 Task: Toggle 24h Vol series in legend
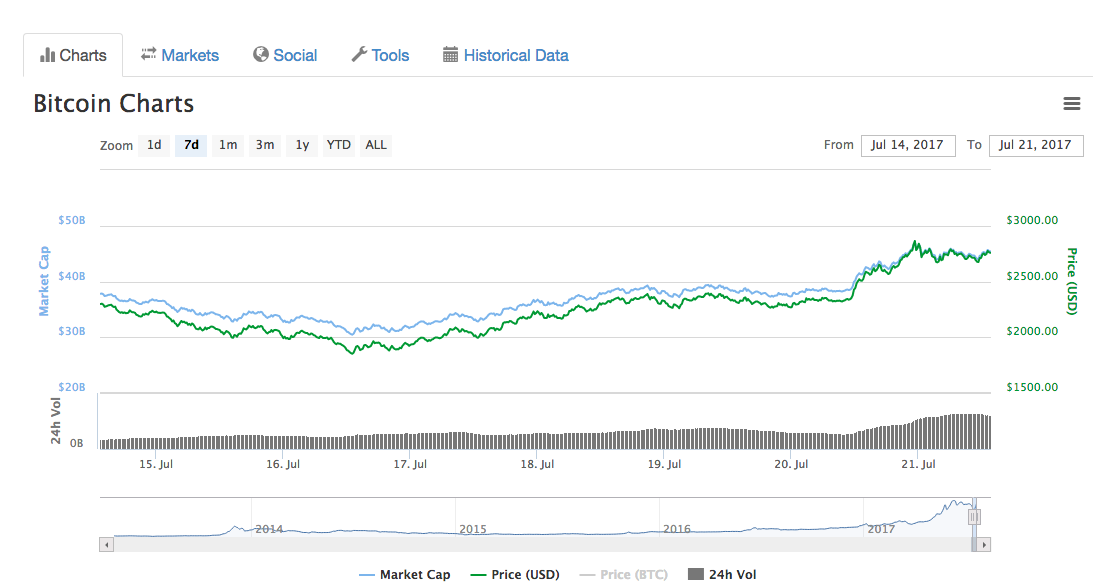(723, 574)
